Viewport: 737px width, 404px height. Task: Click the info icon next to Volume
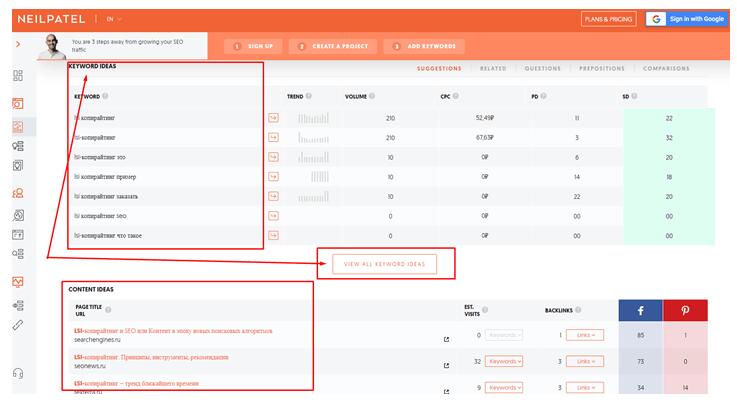coord(374,97)
